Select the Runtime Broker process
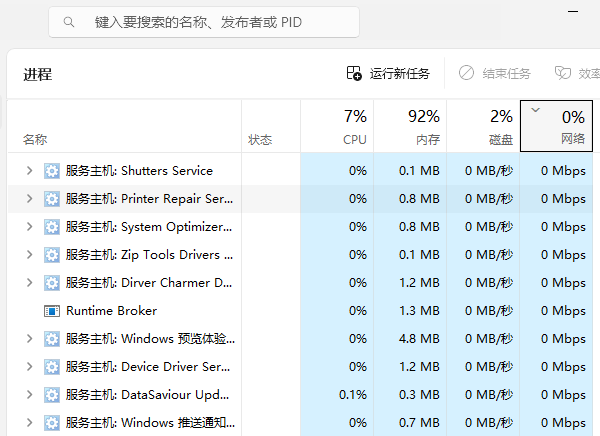This screenshot has height=436, width=600. pyautogui.click(x=111, y=310)
